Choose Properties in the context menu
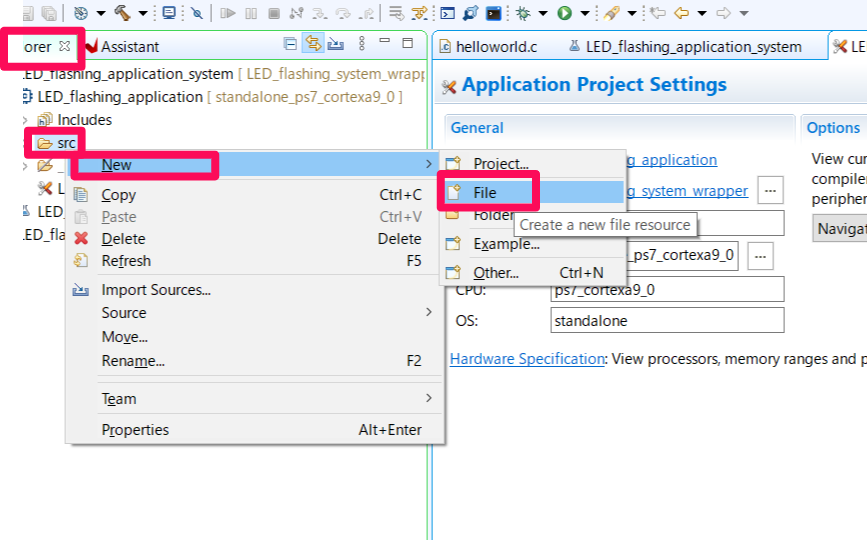 pos(255,430)
